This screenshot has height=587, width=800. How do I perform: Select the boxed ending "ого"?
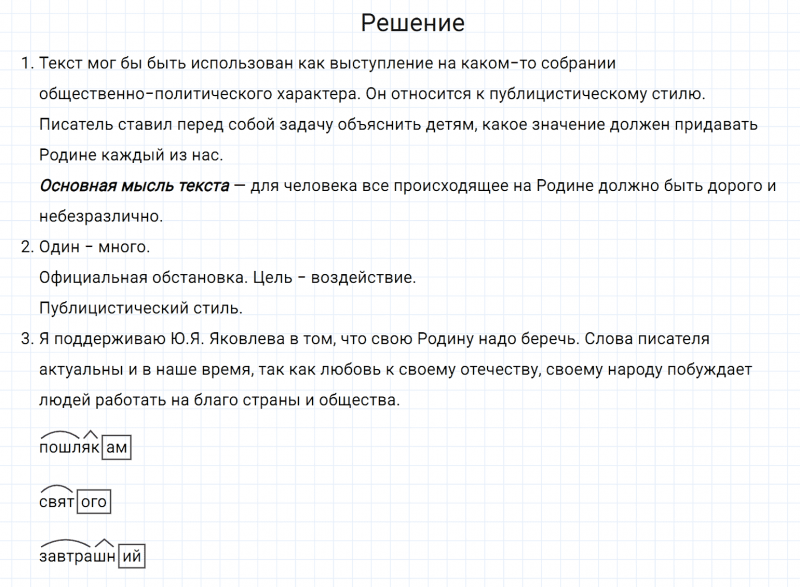coord(94,503)
